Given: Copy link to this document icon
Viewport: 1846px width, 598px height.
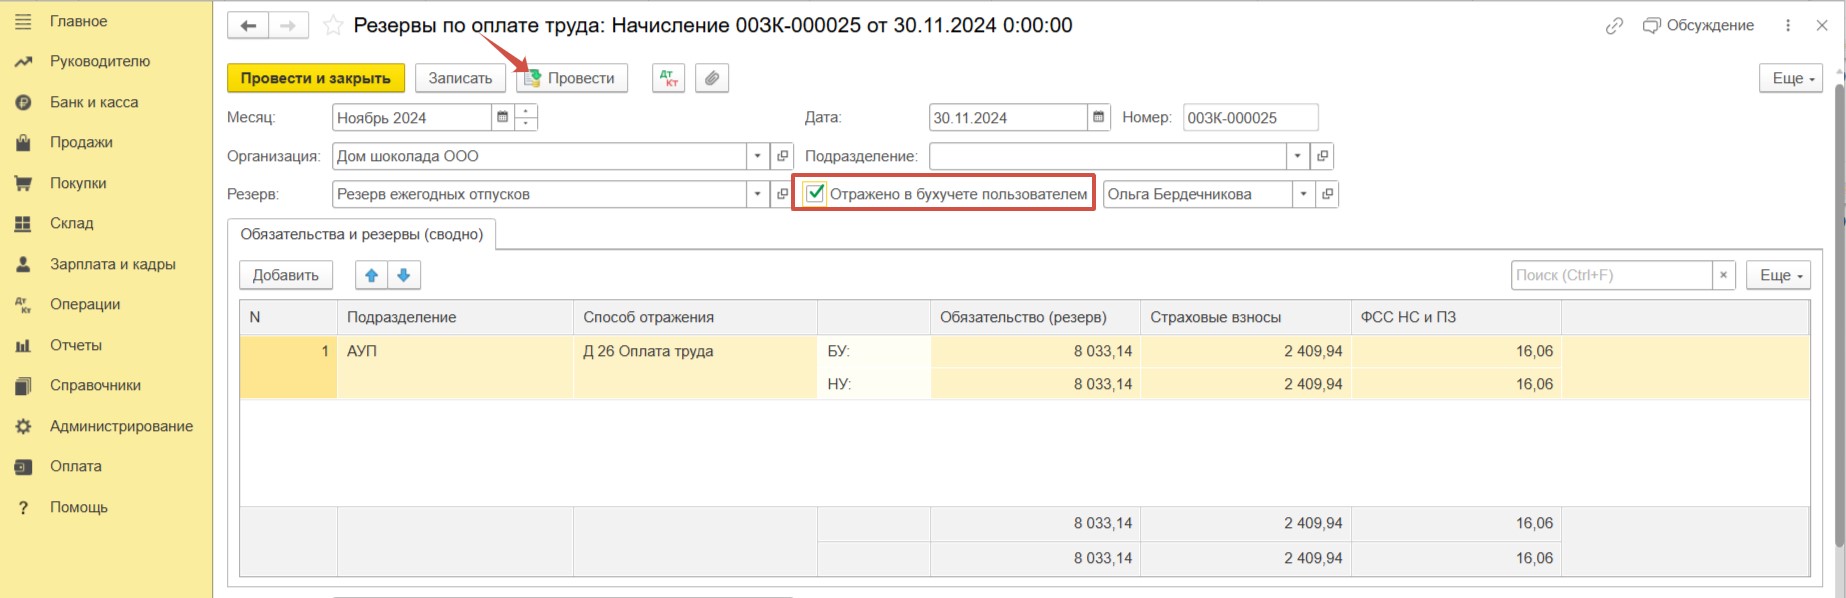Looking at the screenshot, I should tap(1614, 26).
